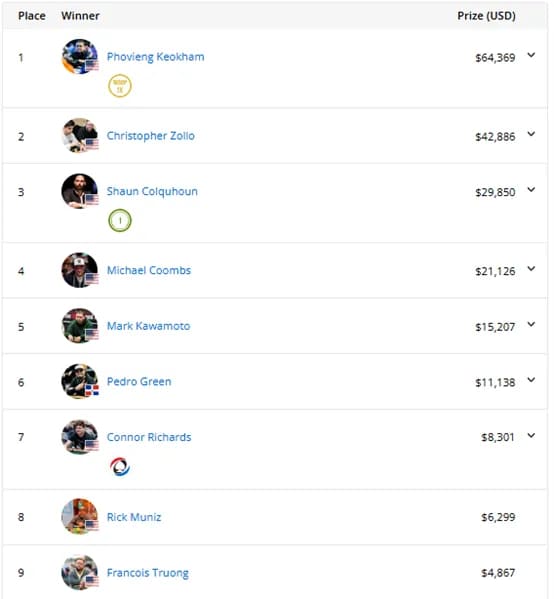Click Francois Truong's profile picture
Viewport: 554px width, 599px height.
(x=79, y=573)
